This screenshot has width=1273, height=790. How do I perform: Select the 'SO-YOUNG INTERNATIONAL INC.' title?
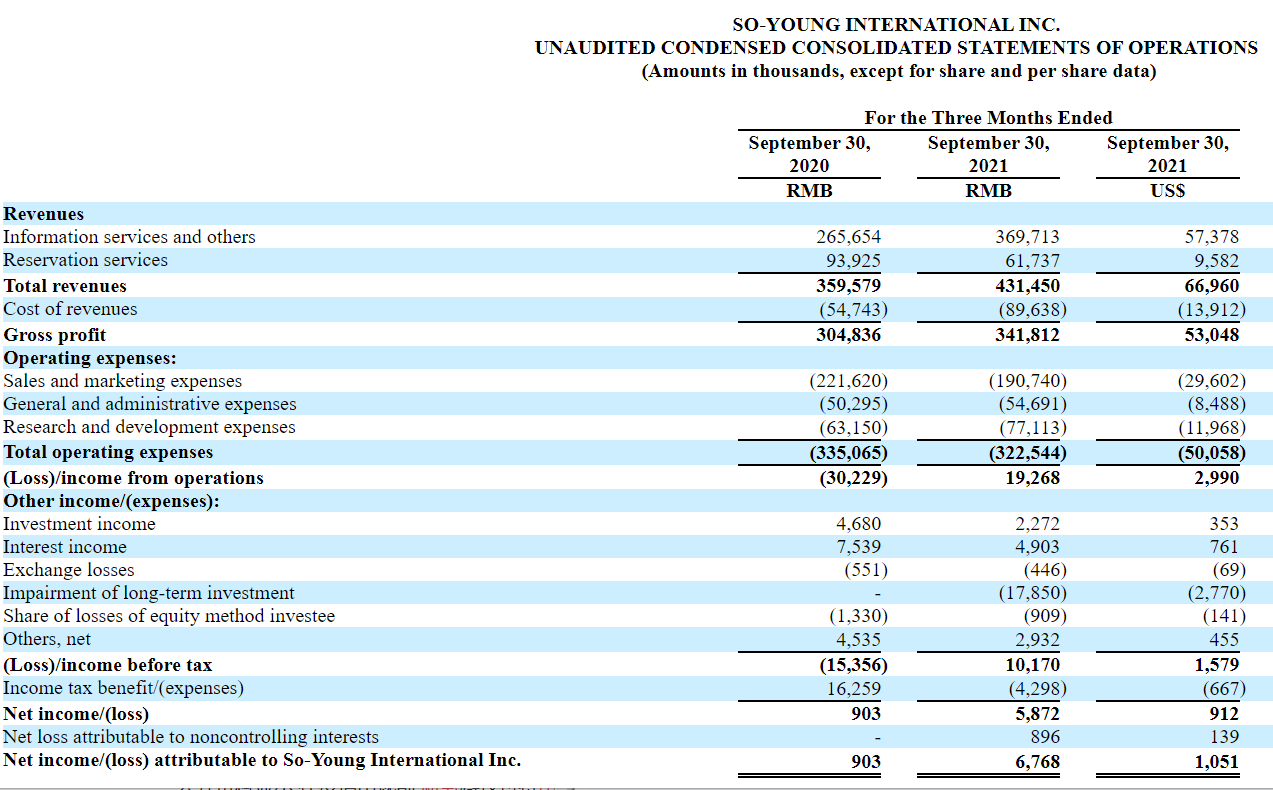896,25
